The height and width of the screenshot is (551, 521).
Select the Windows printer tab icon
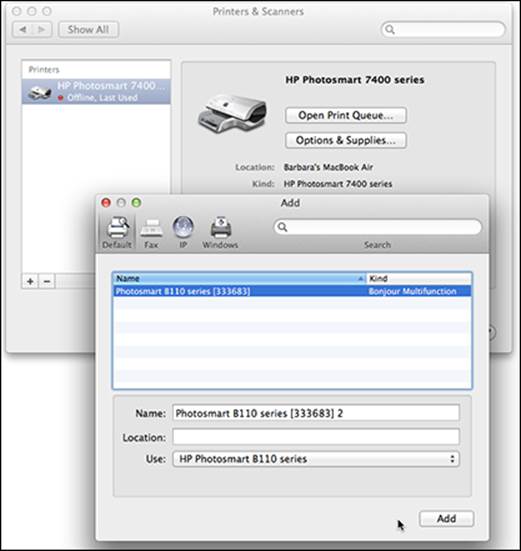tap(220, 232)
